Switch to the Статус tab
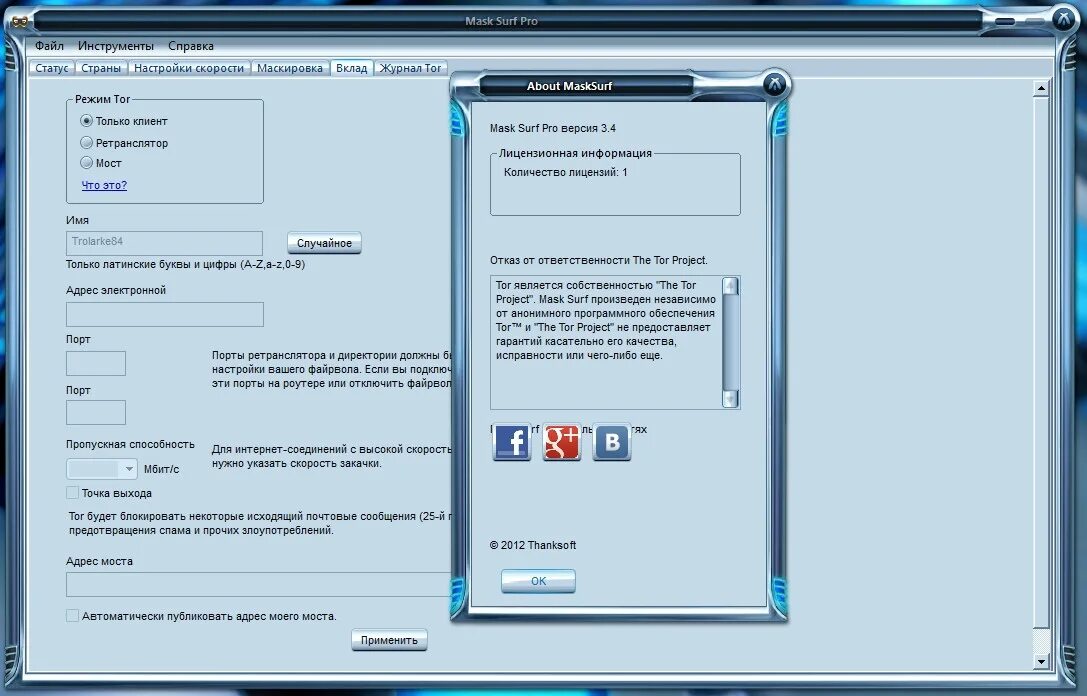 pos(51,68)
